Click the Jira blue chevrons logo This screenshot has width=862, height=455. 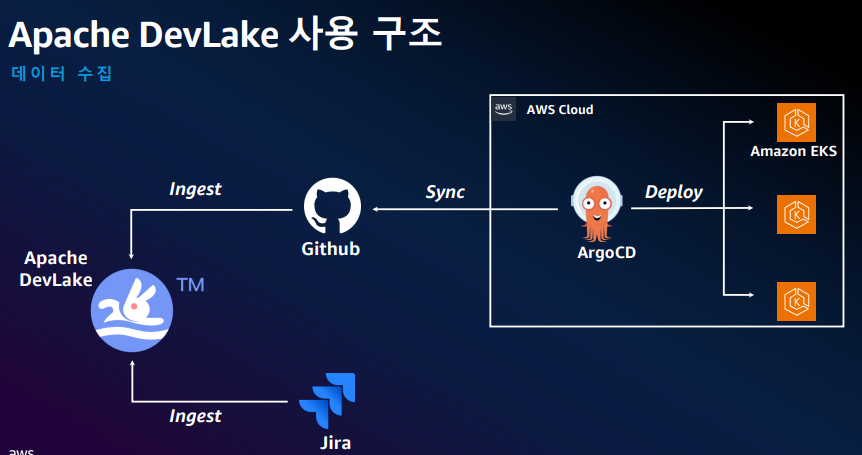click(328, 401)
